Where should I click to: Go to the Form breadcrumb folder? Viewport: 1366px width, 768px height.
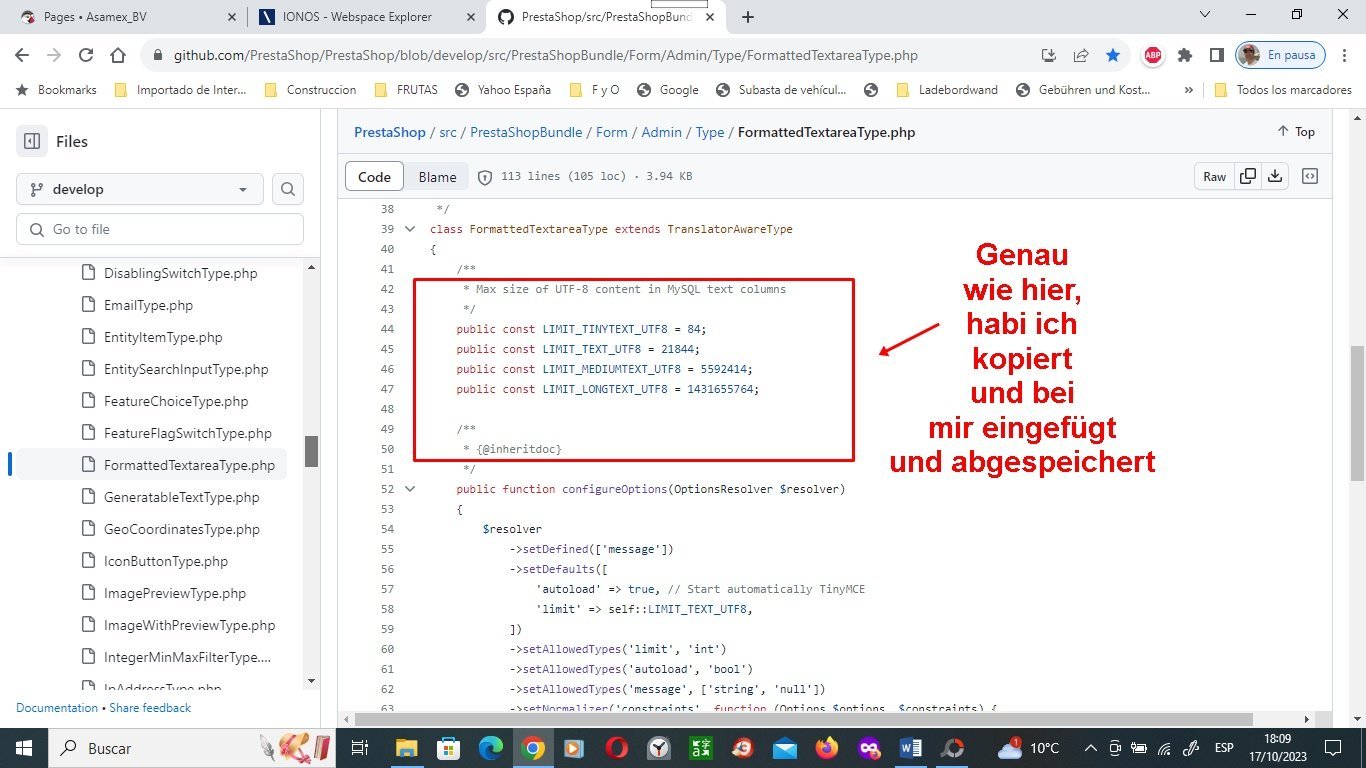point(612,132)
